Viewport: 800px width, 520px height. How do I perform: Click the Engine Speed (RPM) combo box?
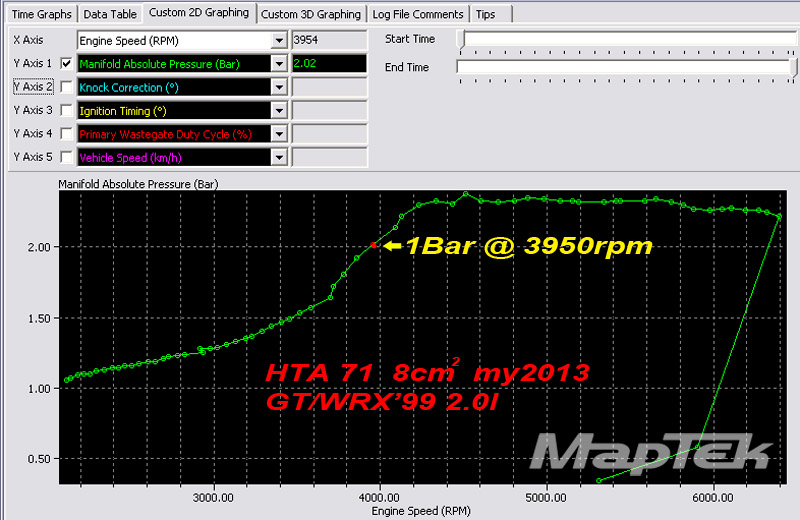182,41
